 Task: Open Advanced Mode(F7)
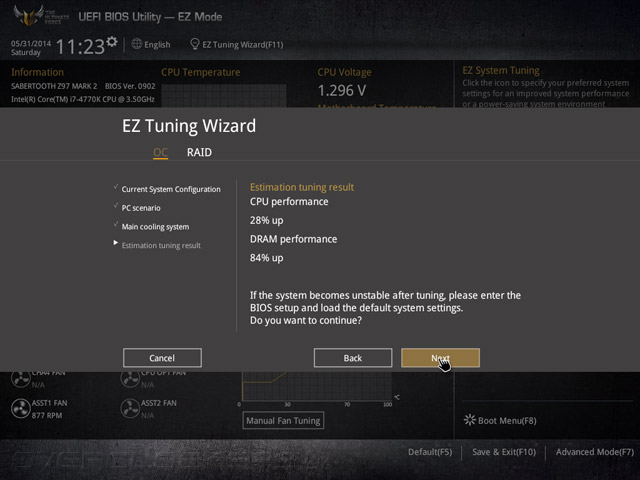[x=595, y=452]
